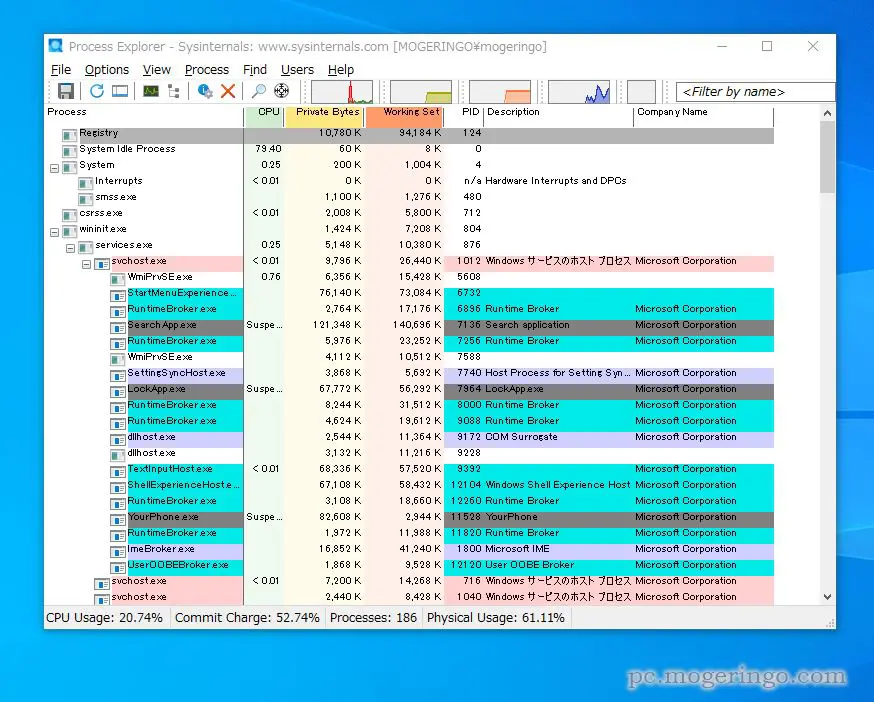This screenshot has height=702, width=874.
Task: Click the StartMenuExperience process icon
Action: (118, 296)
